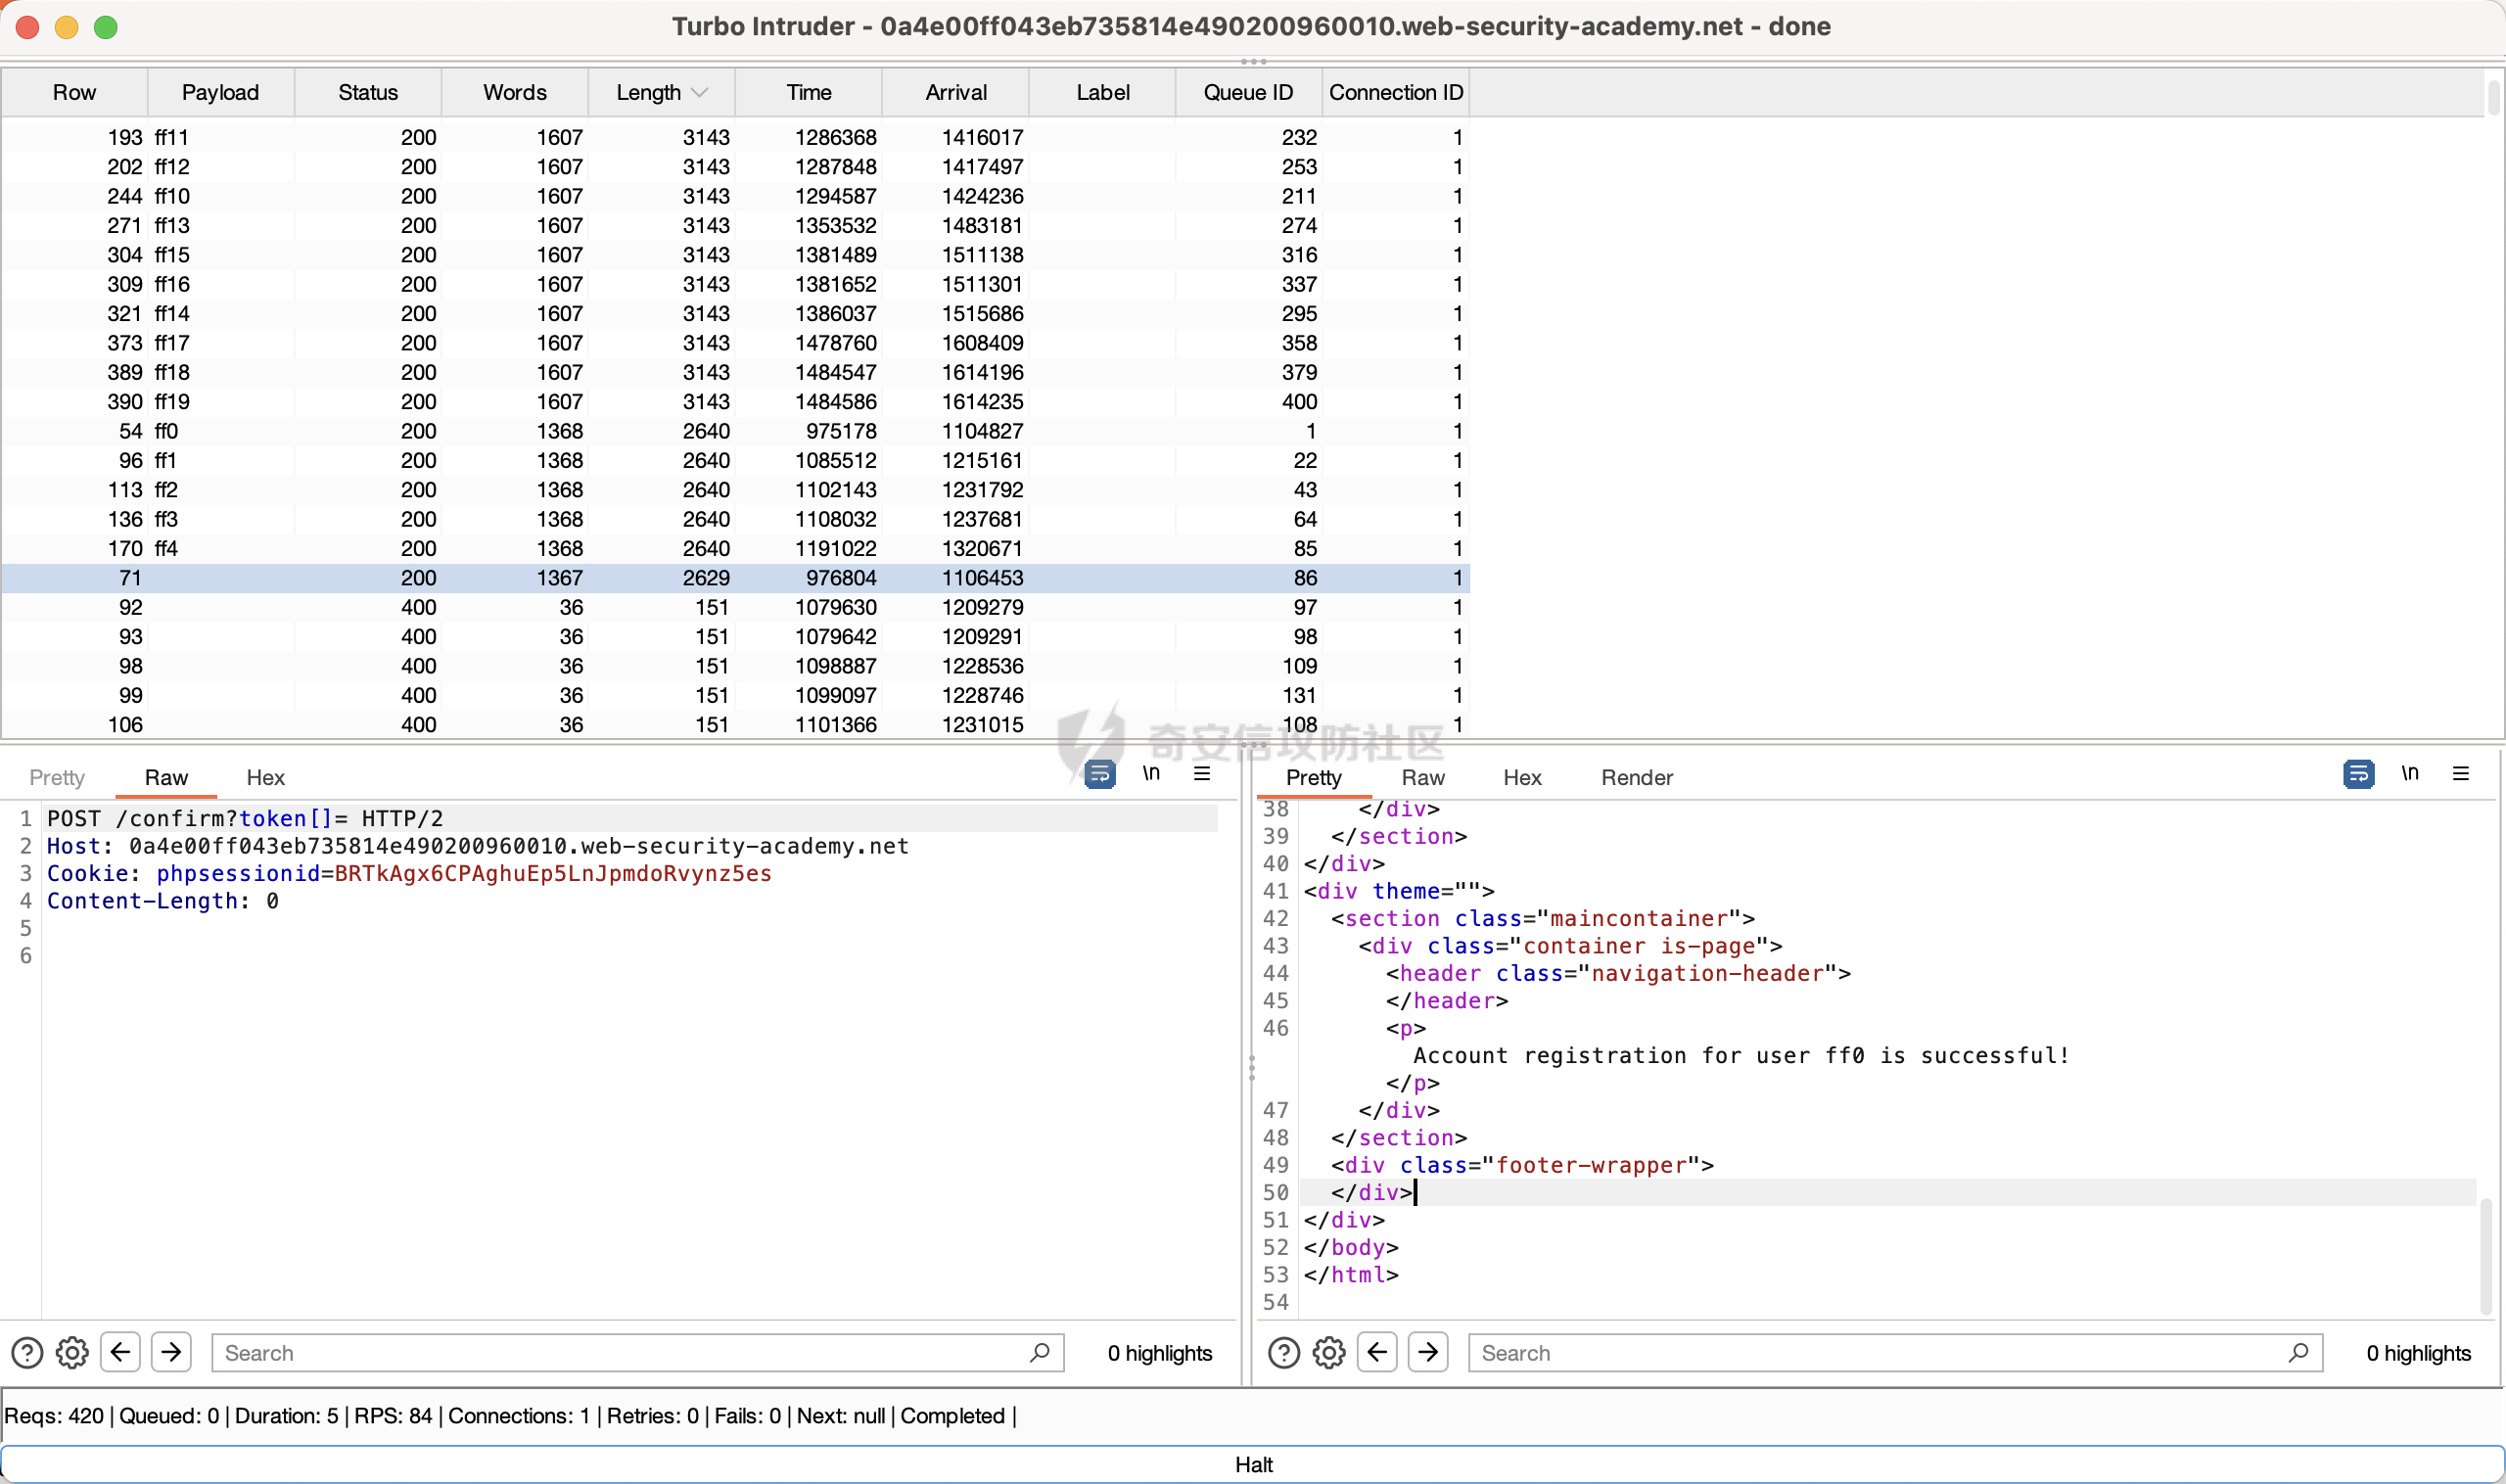The height and width of the screenshot is (1484, 2506).
Task: Sort table by Time column header
Action: 809,92
